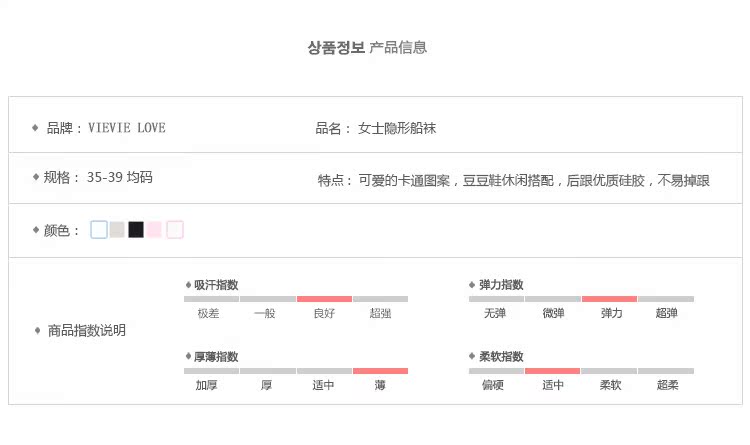The image size is (750, 445).
Task: Click the 产品信息 section heading
Action: coord(398,47)
